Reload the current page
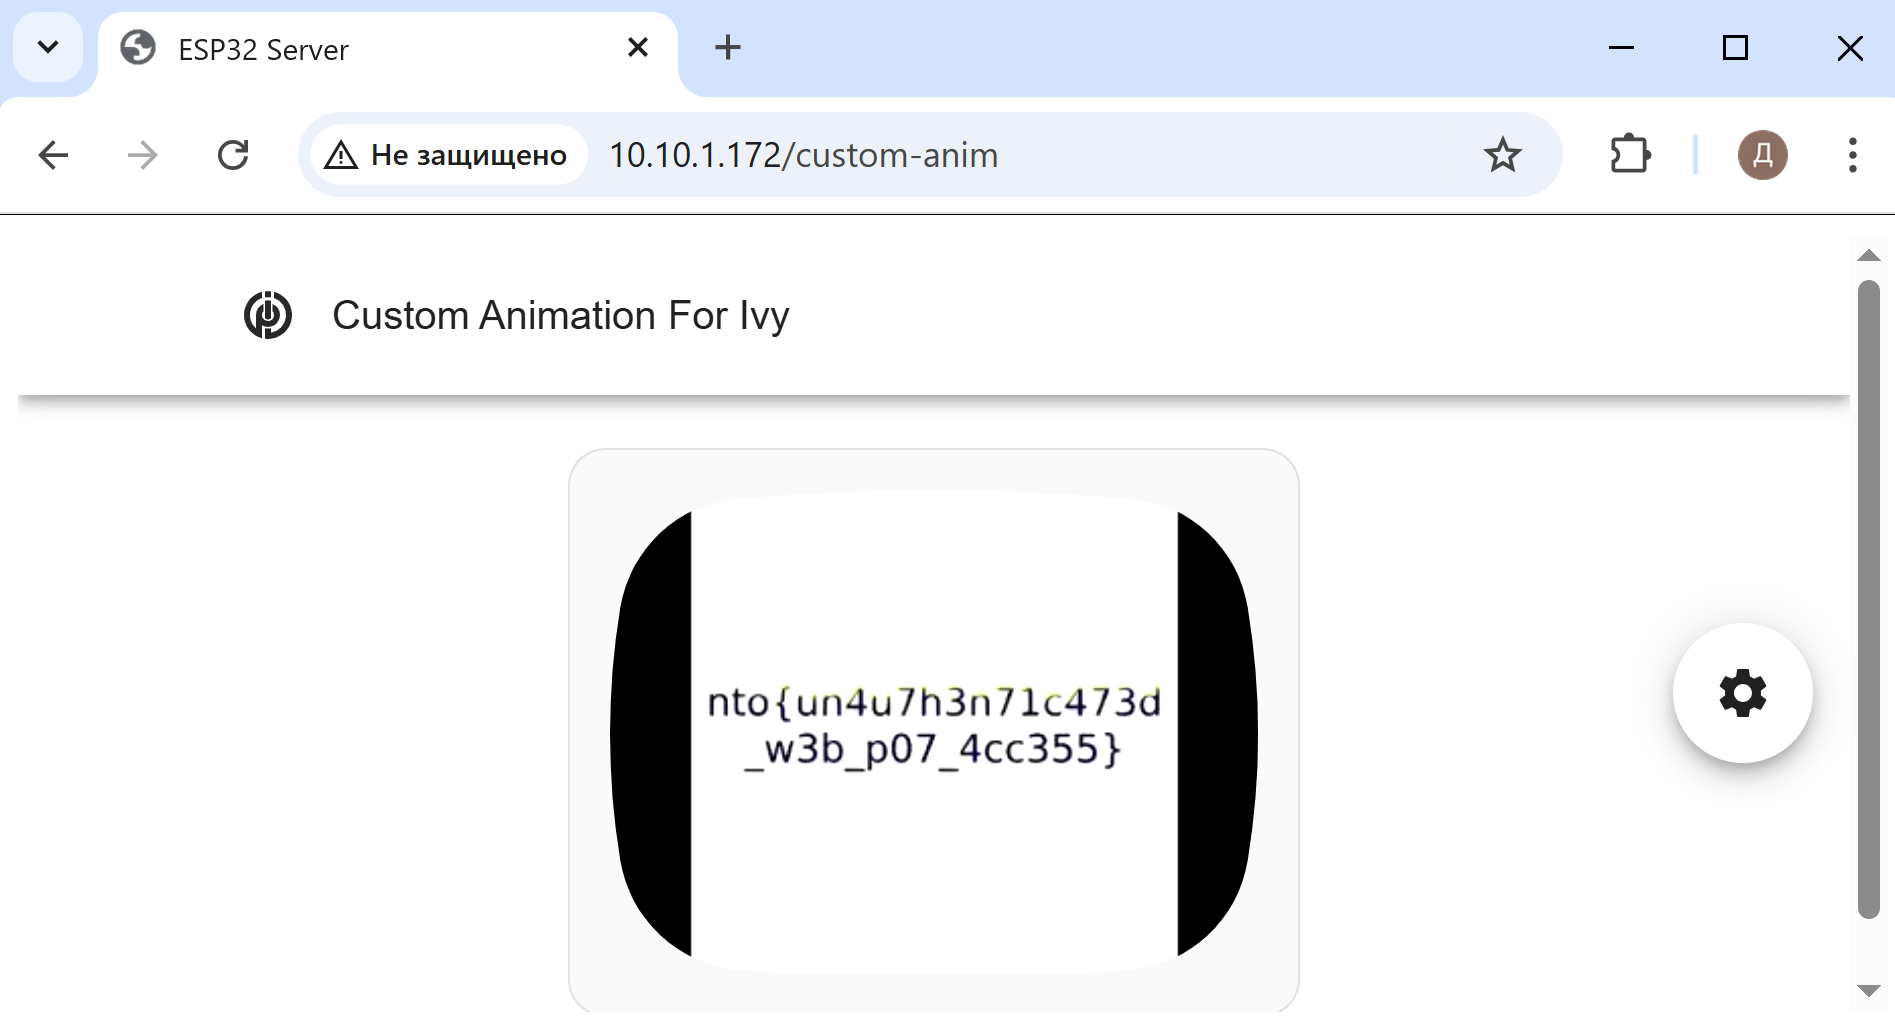 point(233,155)
